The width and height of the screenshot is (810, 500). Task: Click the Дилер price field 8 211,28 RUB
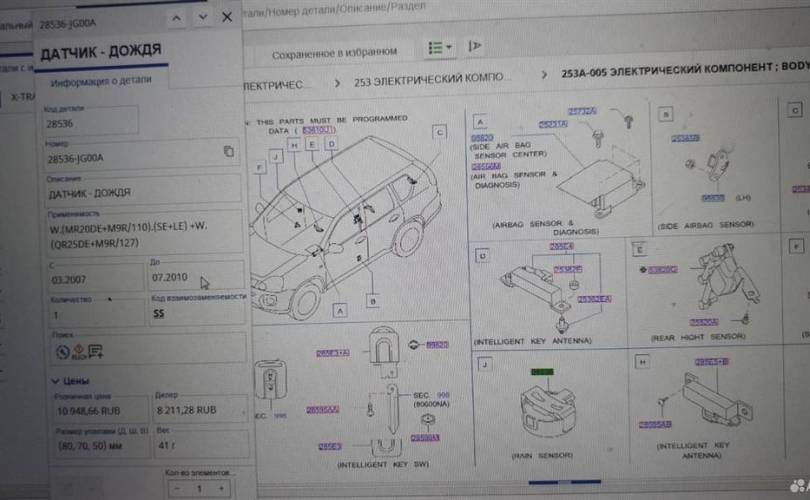pos(196,410)
